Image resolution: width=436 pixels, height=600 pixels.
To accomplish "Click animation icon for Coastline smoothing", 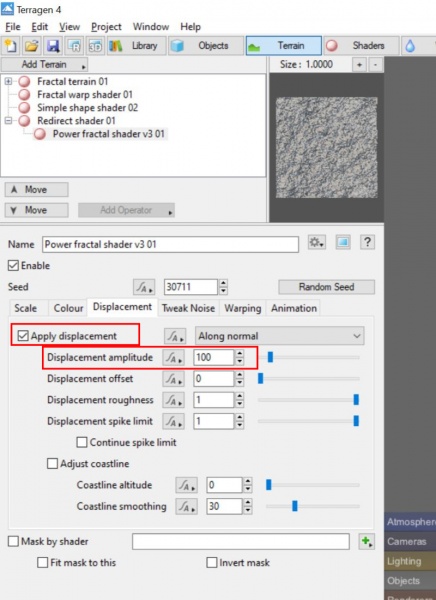I will [186, 506].
